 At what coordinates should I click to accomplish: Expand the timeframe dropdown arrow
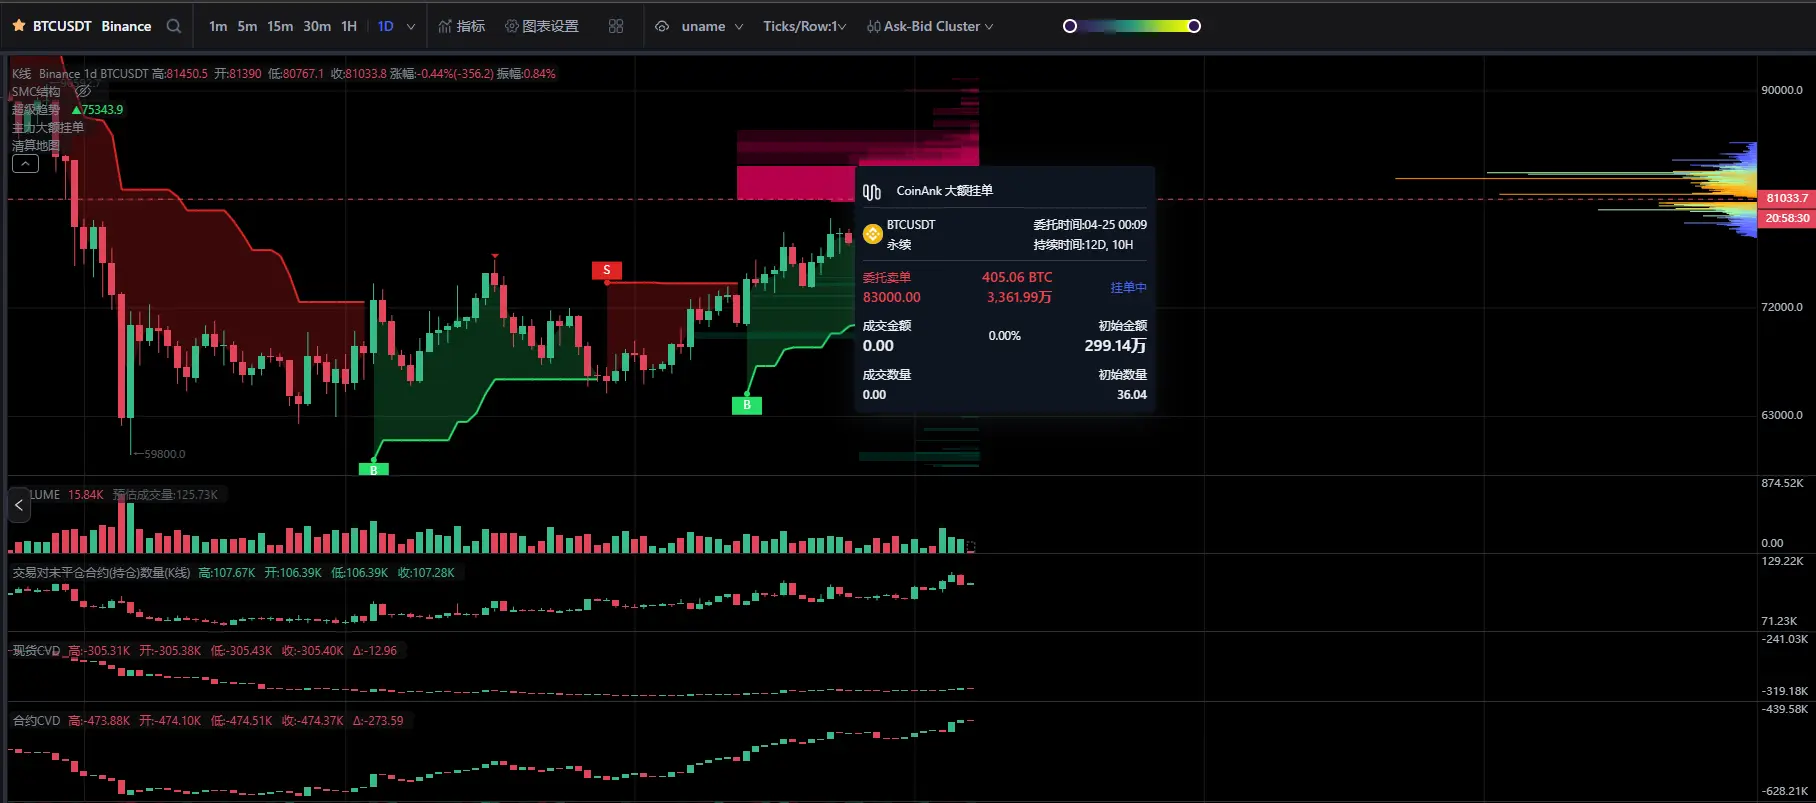(411, 27)
